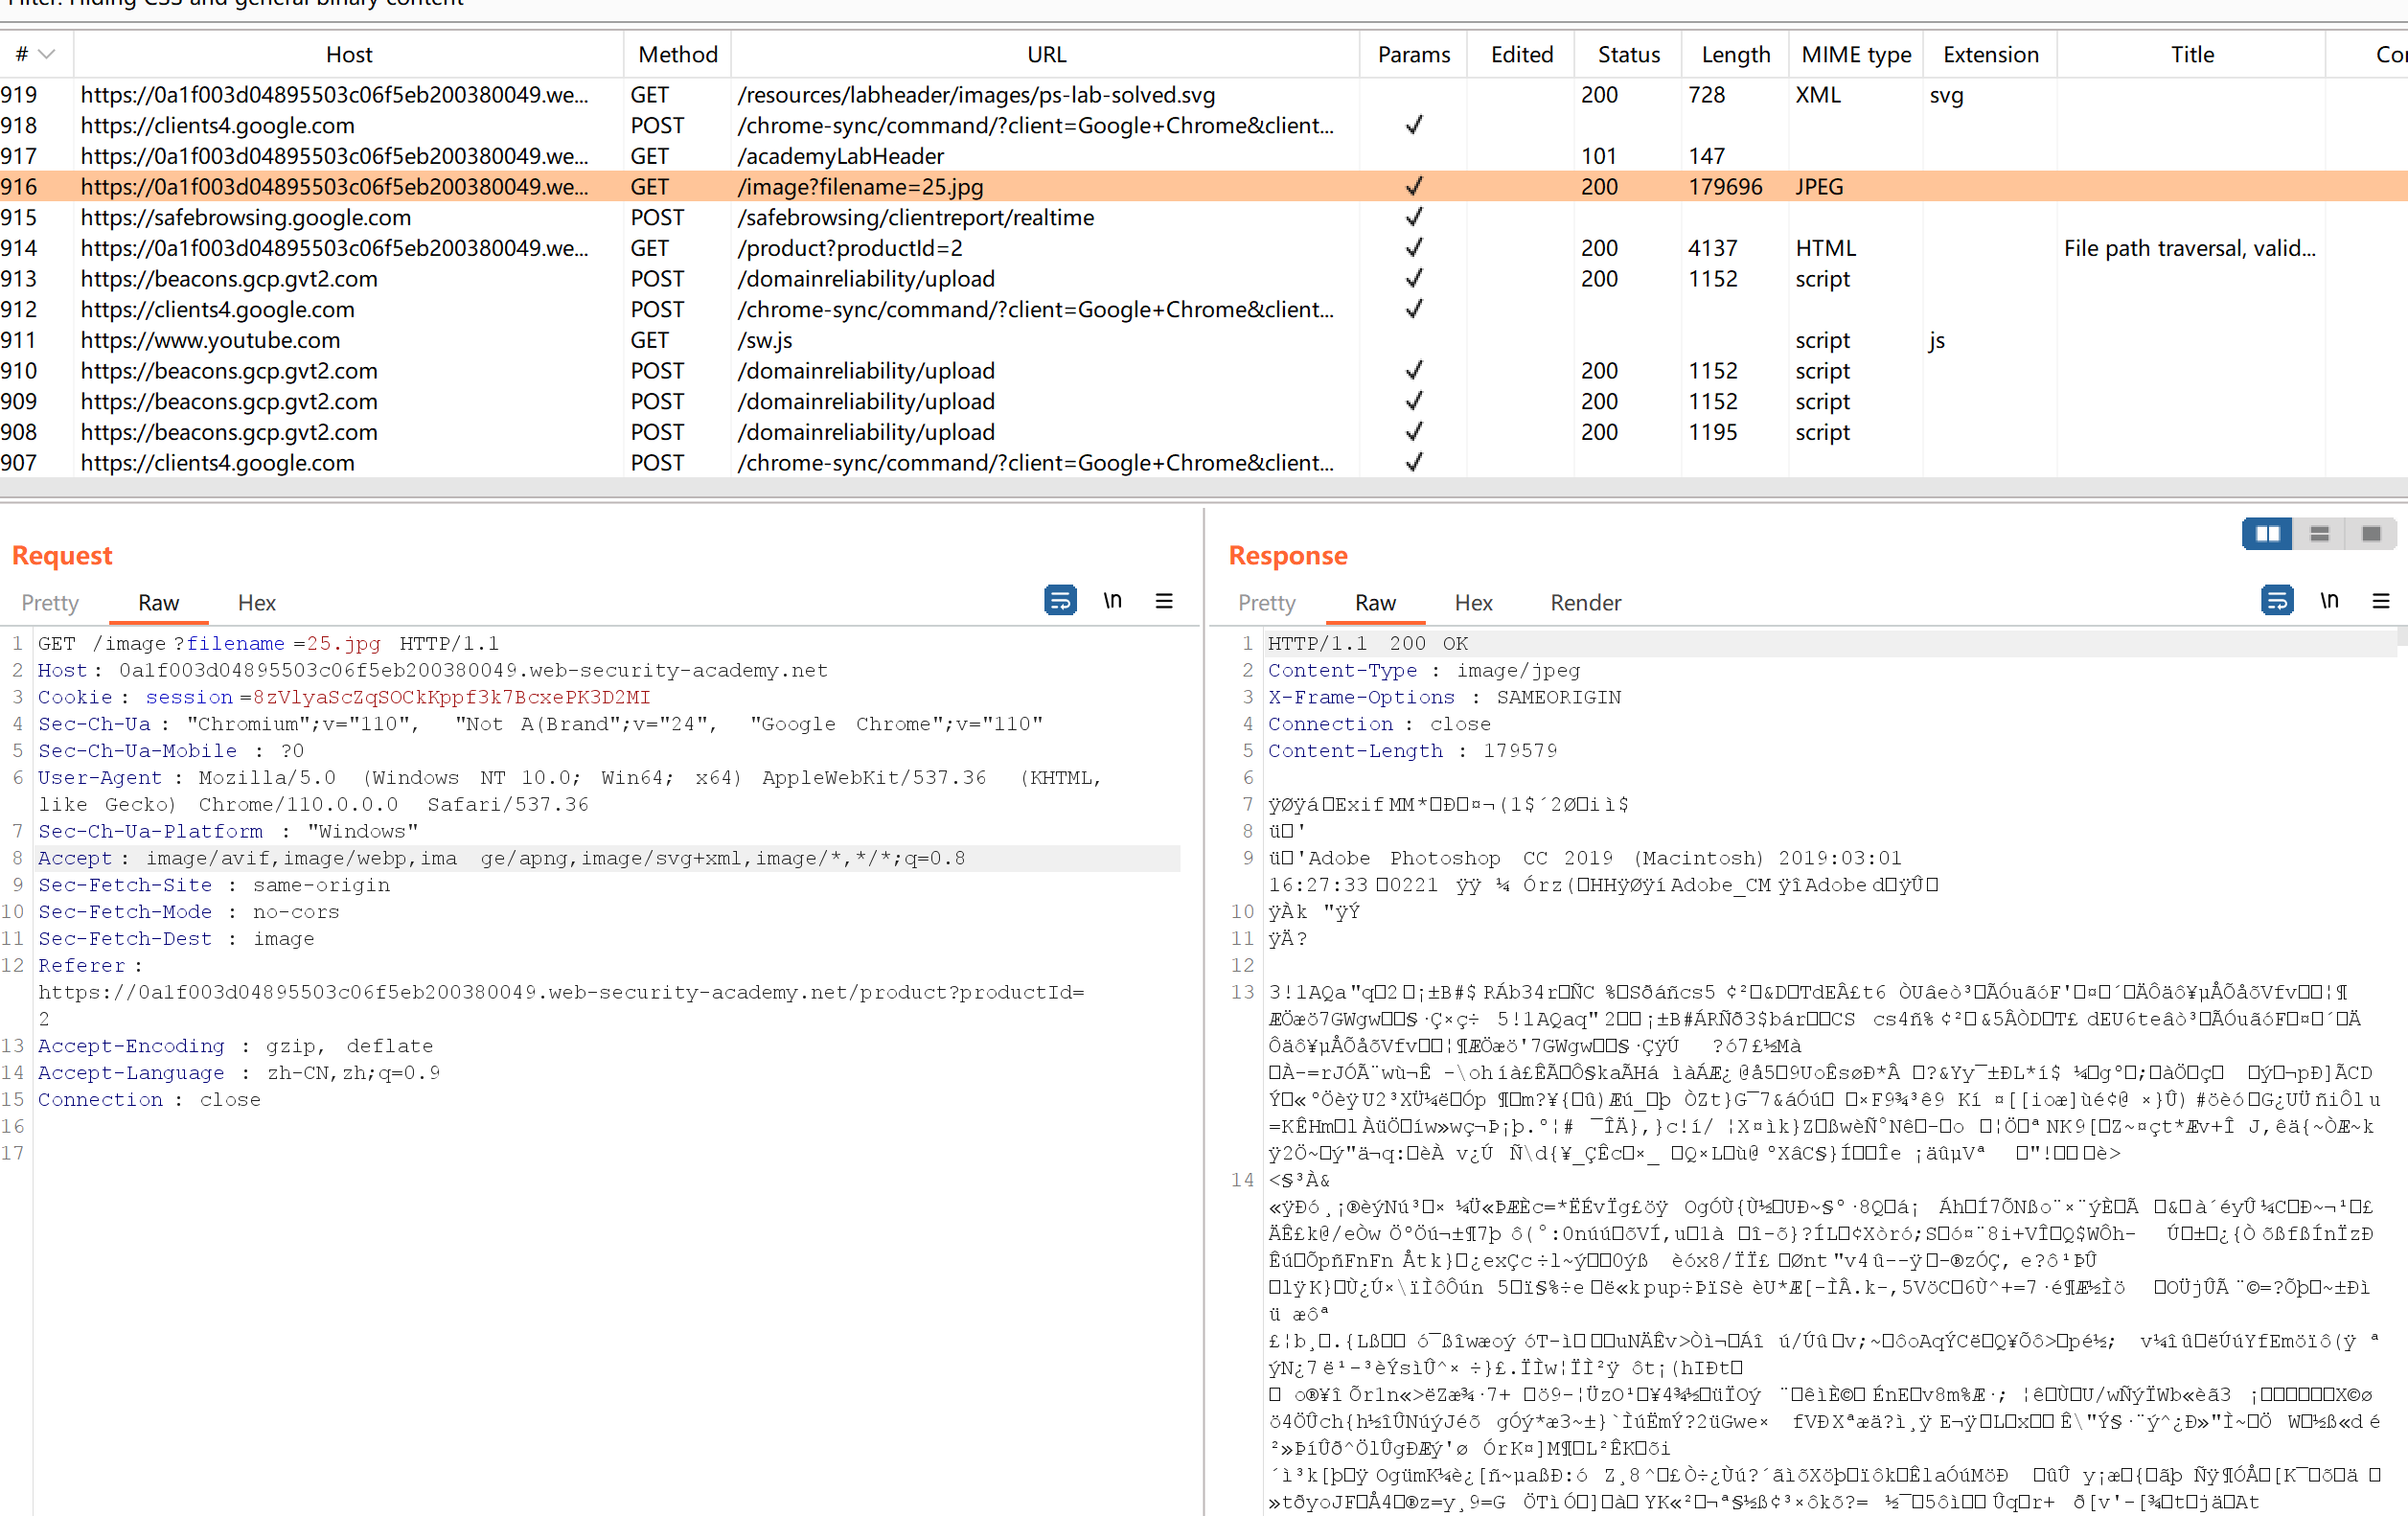This screenshot has height=1516, width=2408.
Task: Click horizontal scrollbar below history table
Action: [1200, 487]
